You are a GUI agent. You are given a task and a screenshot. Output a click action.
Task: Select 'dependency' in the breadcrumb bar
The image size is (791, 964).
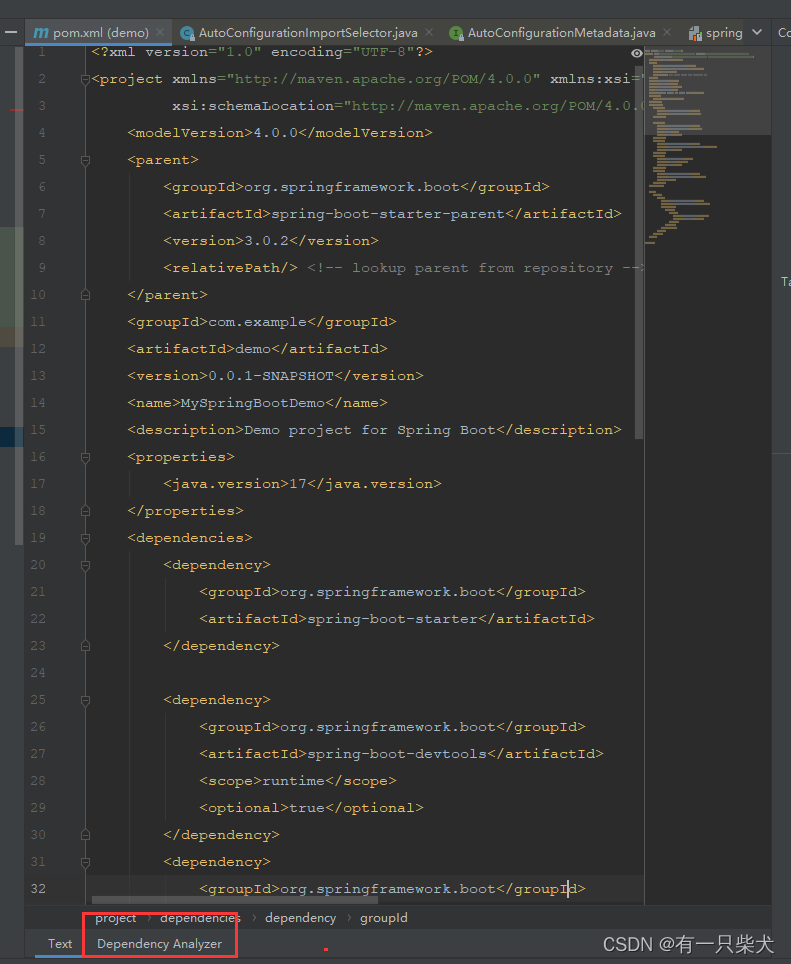[x=301, y=918]
